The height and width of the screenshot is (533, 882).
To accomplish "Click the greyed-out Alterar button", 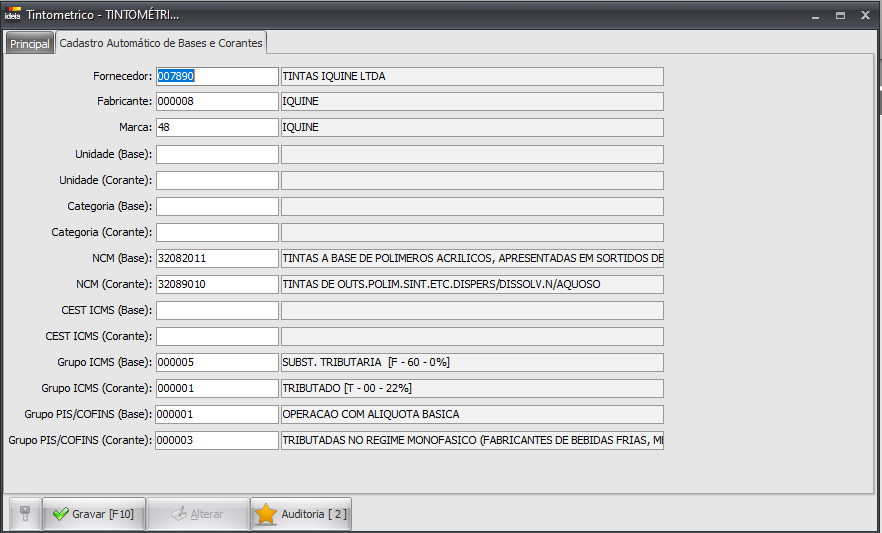I will tap(198, 514).
